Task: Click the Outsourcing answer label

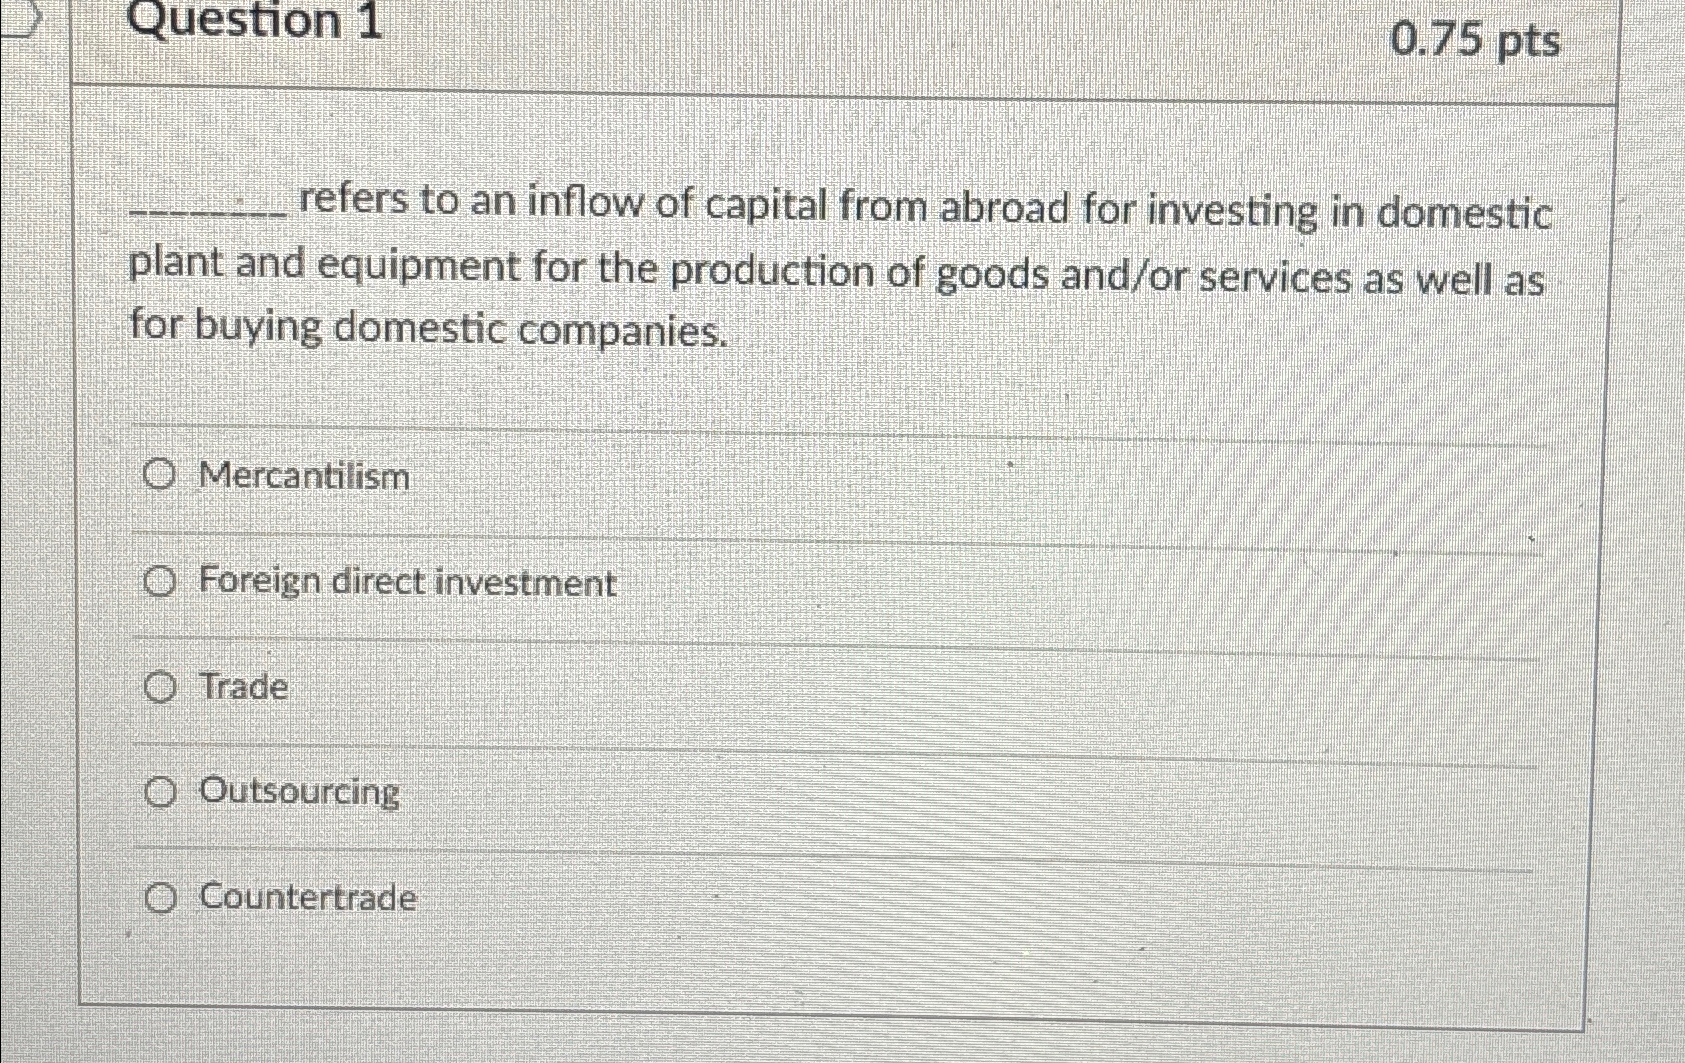Action: pyautogui.click(x=299, y=792)
